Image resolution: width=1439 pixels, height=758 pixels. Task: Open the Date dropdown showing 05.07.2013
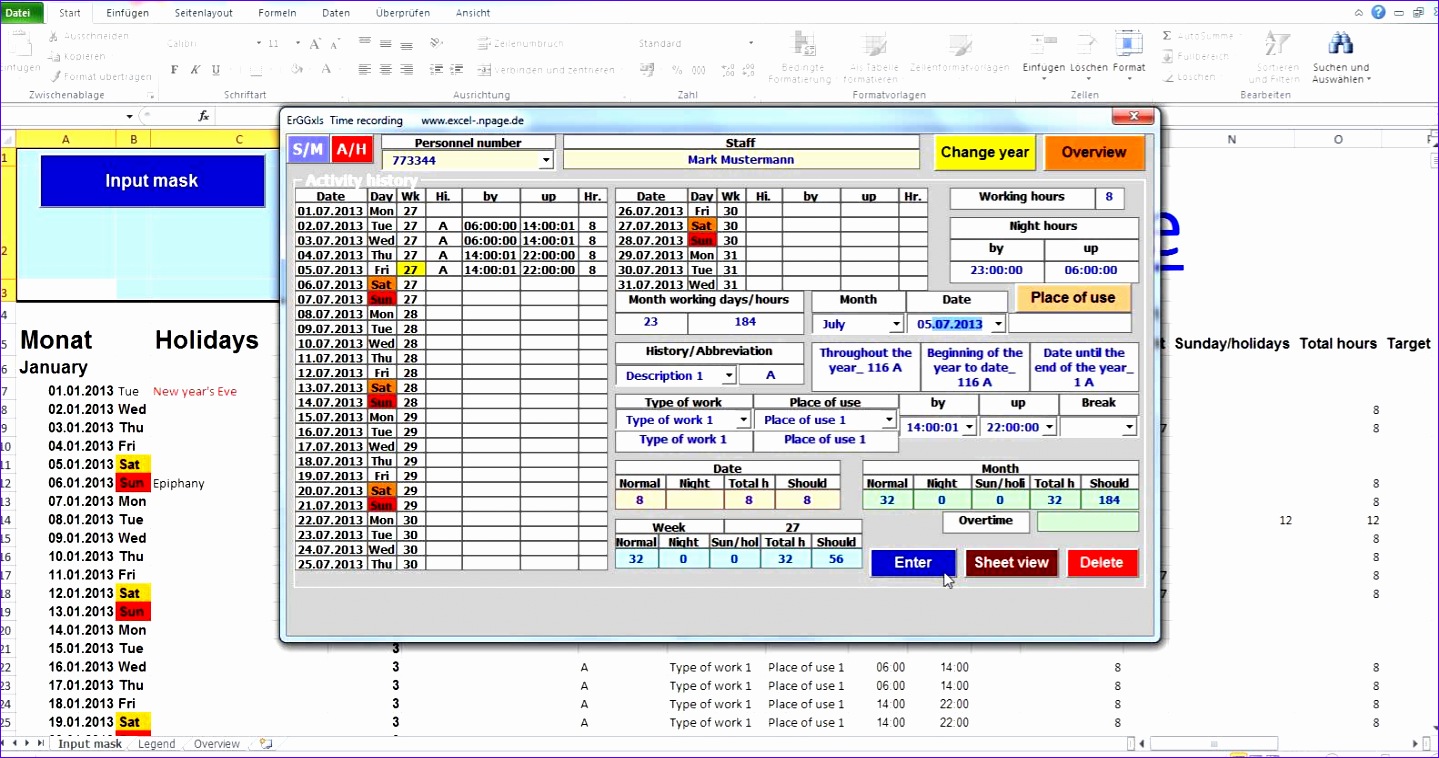[998, 323]
